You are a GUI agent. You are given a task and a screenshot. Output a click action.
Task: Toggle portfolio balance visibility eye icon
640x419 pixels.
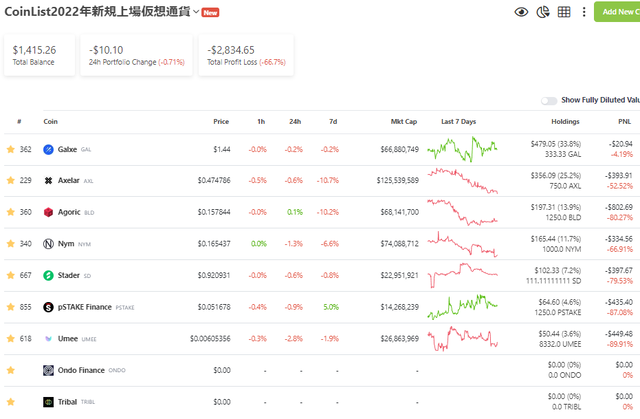click(521, 12)
